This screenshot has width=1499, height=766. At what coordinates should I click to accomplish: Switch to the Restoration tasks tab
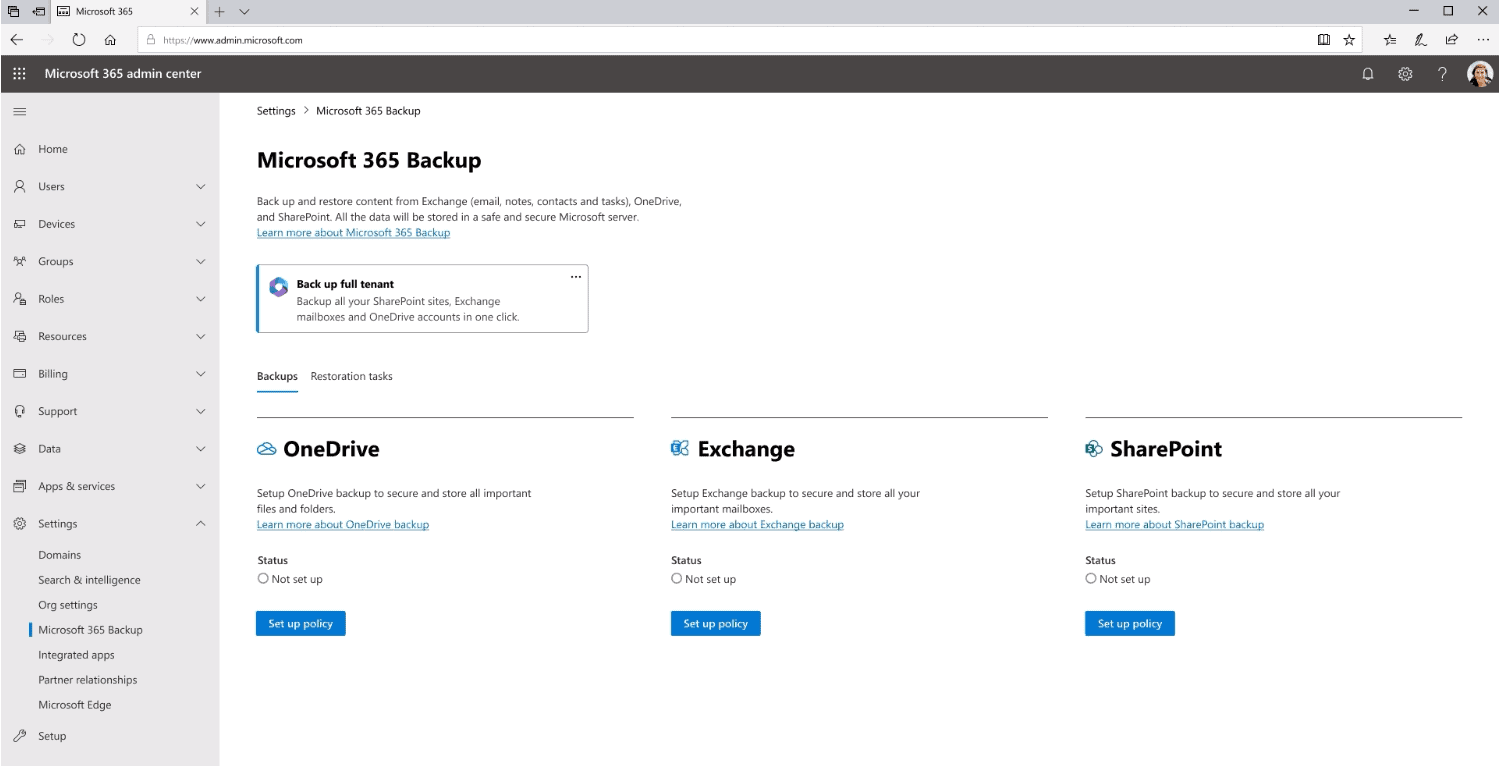pyautogui.click(x=351, y=377)
